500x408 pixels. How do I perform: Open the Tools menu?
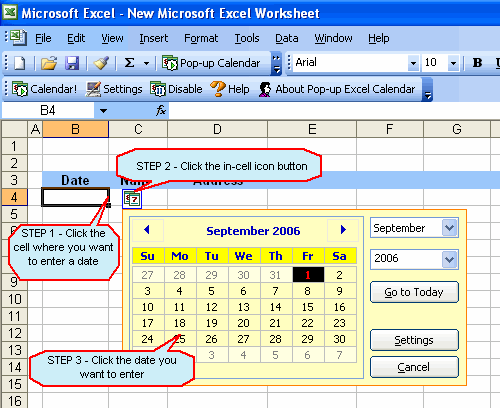[247, 38]
